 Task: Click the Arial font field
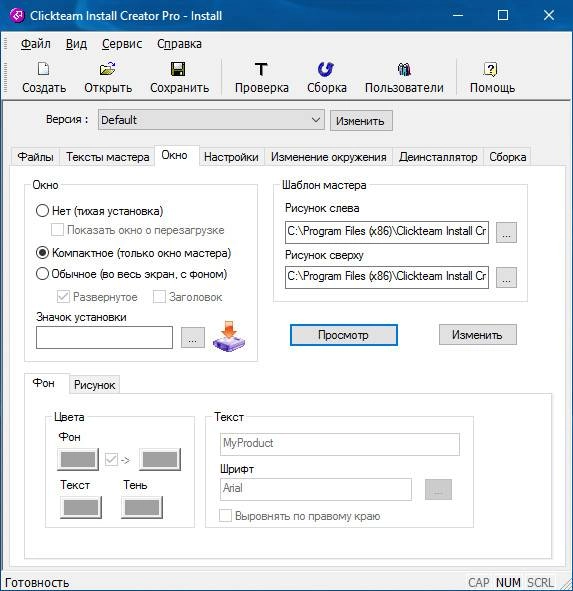tap(316, 489)
